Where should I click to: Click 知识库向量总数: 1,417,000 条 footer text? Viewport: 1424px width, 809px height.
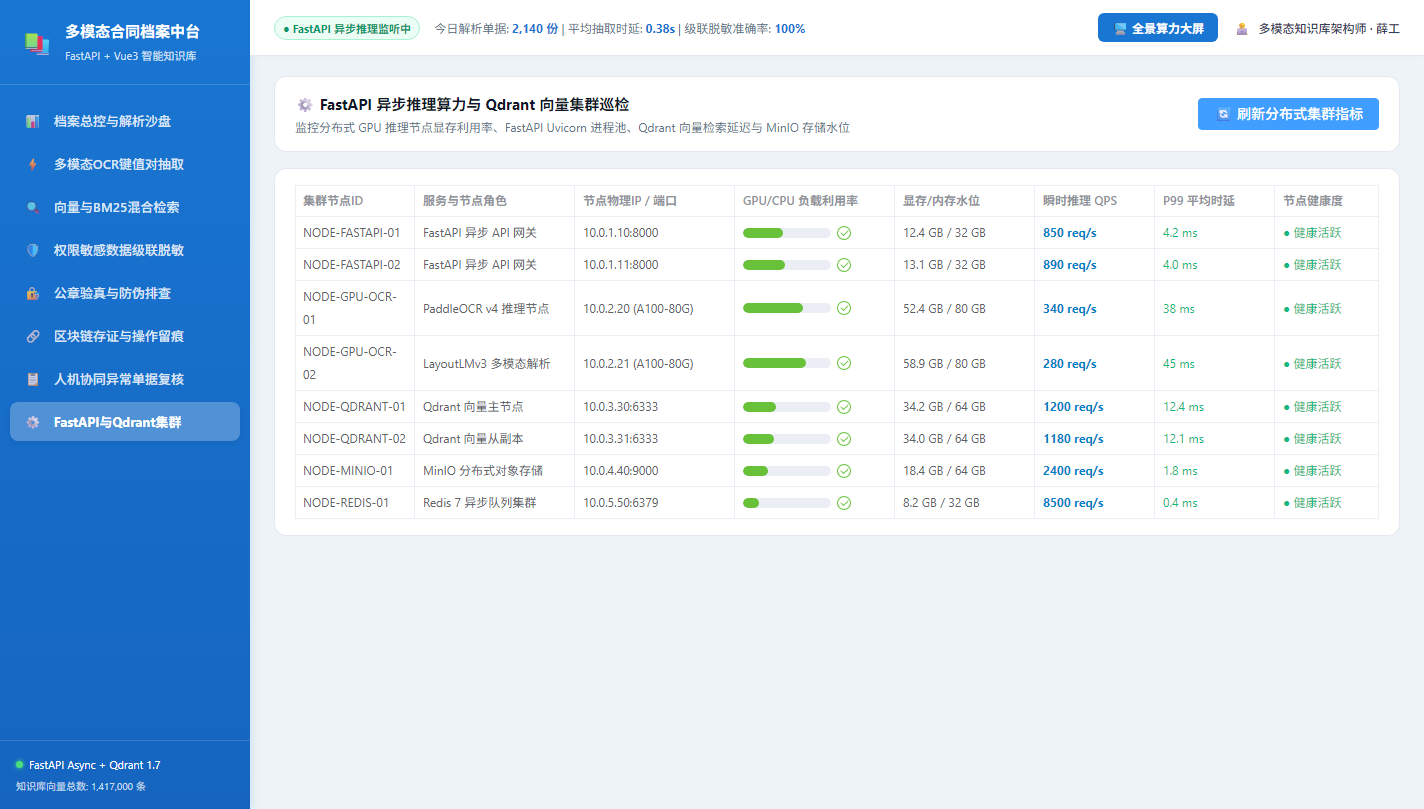[81, 787]
